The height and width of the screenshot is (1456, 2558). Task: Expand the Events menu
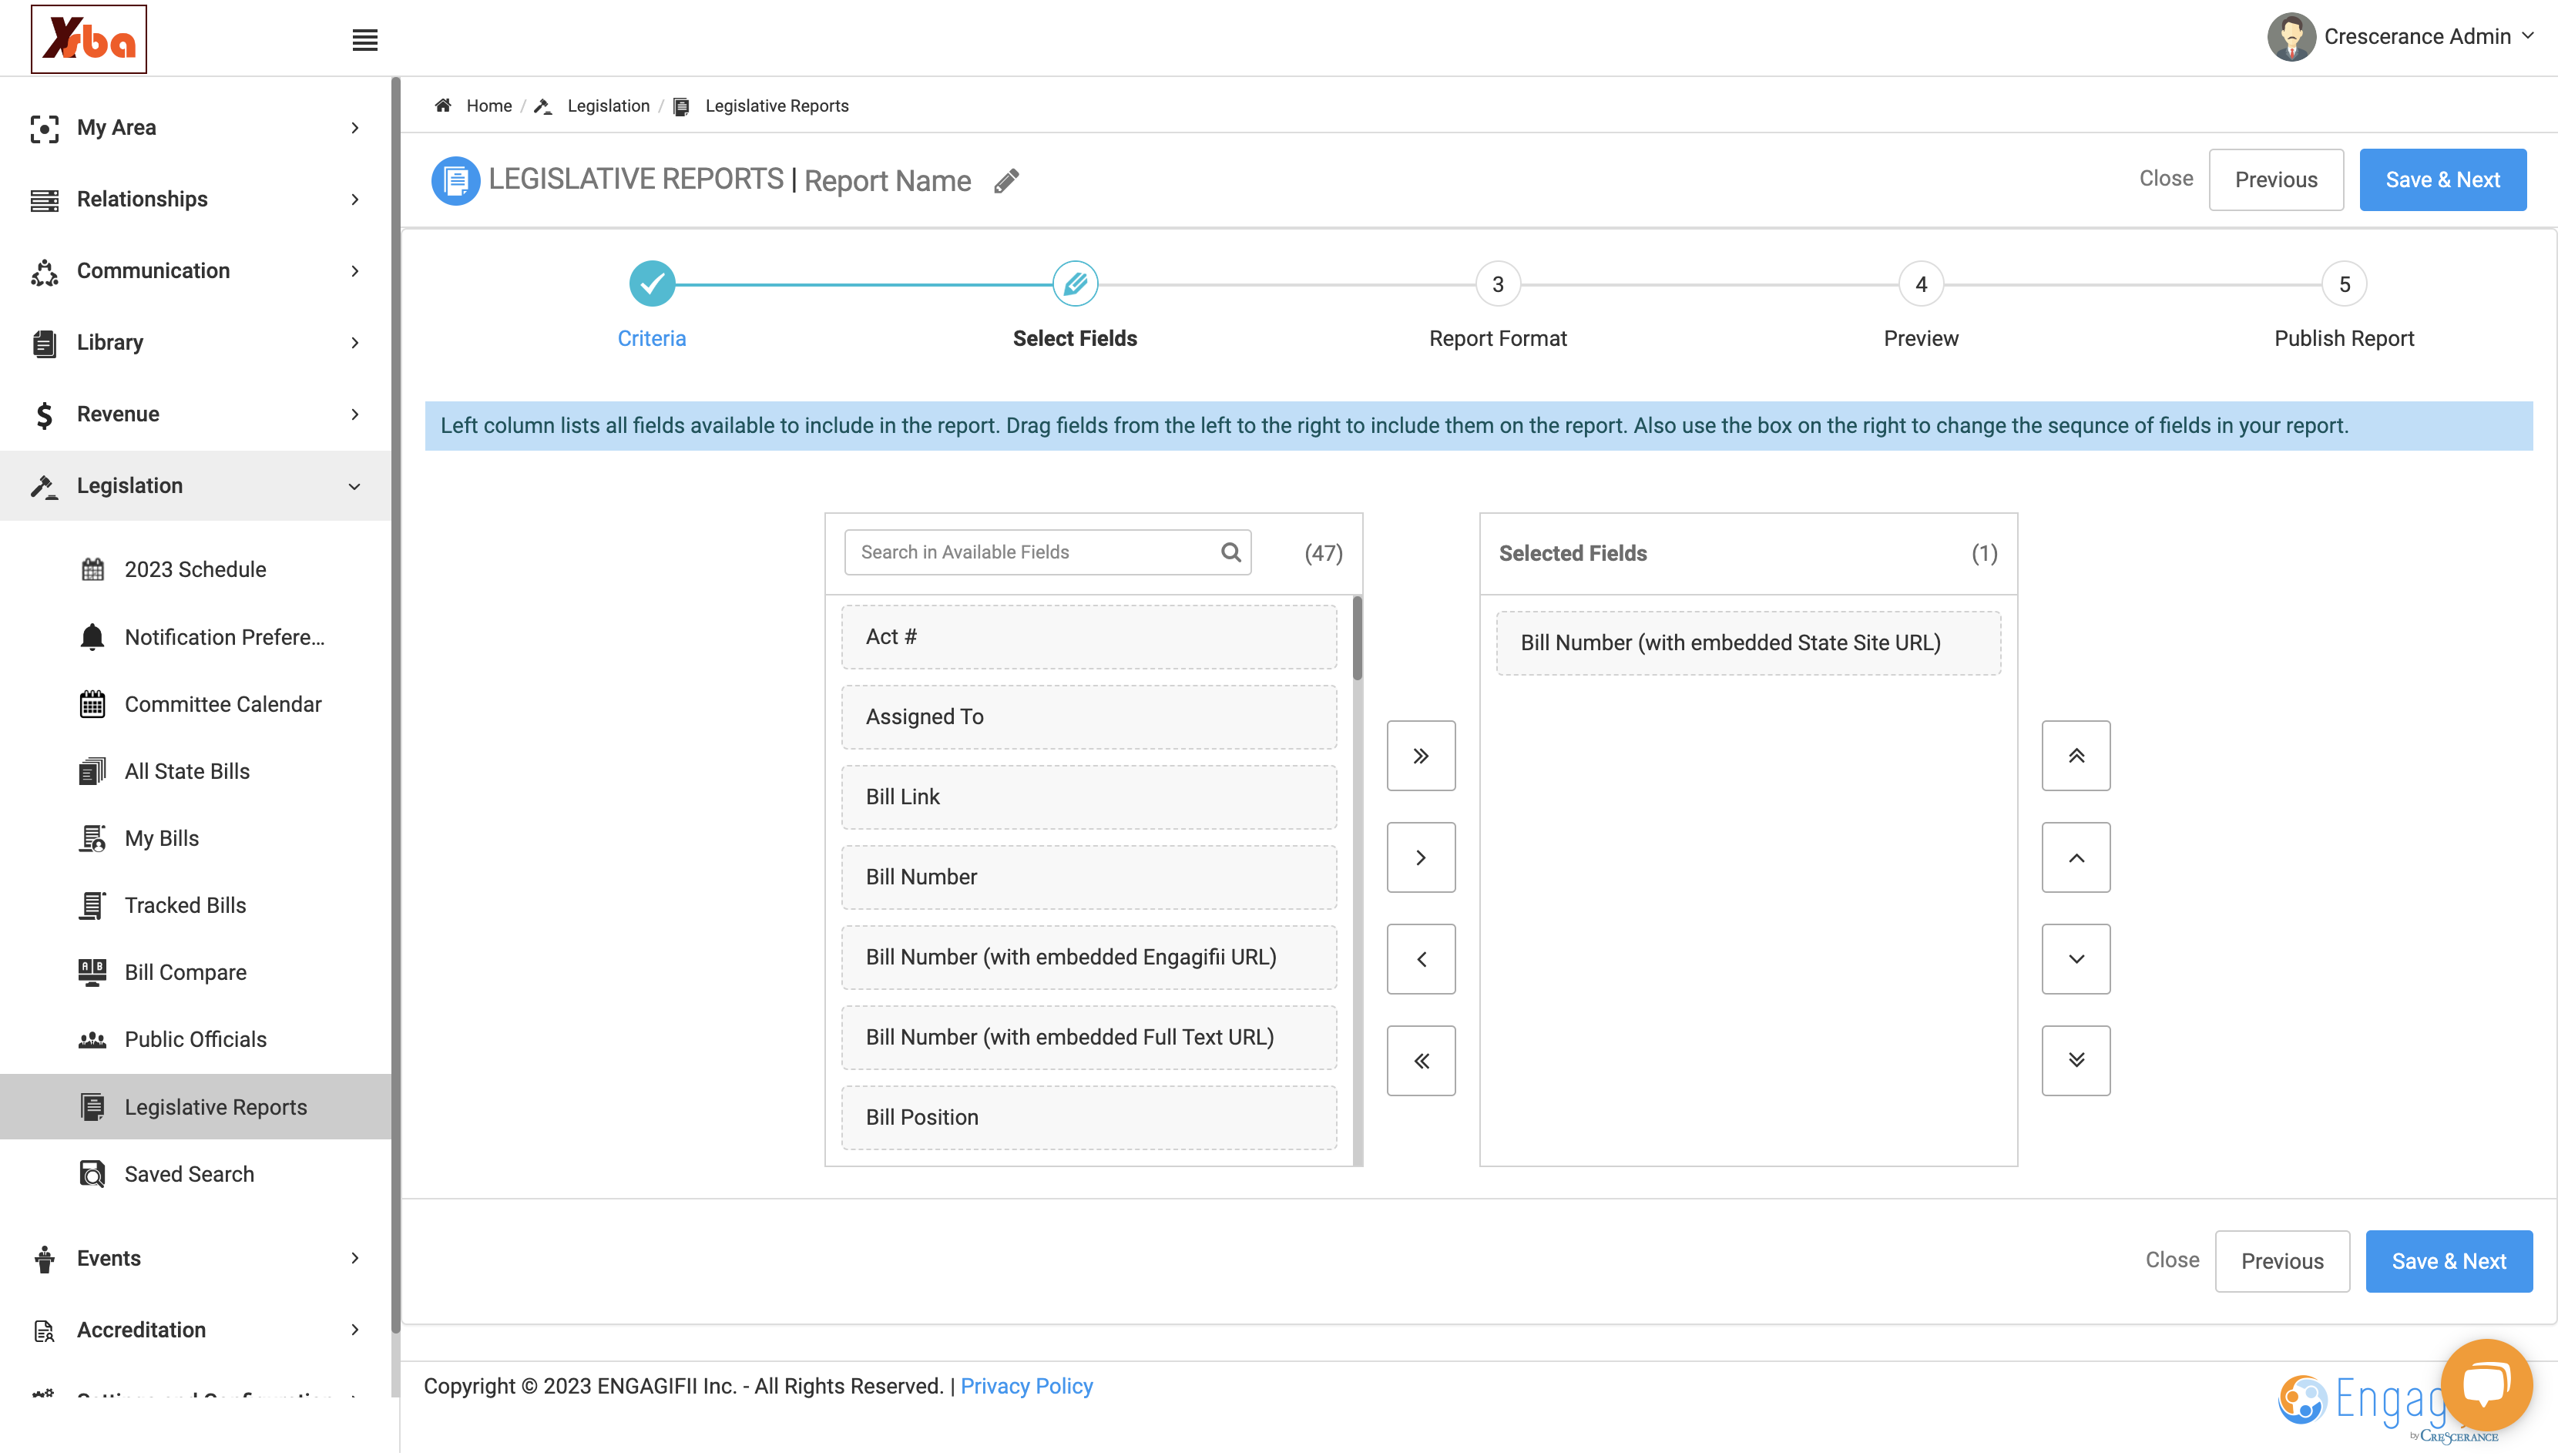tap(195, 1258)
